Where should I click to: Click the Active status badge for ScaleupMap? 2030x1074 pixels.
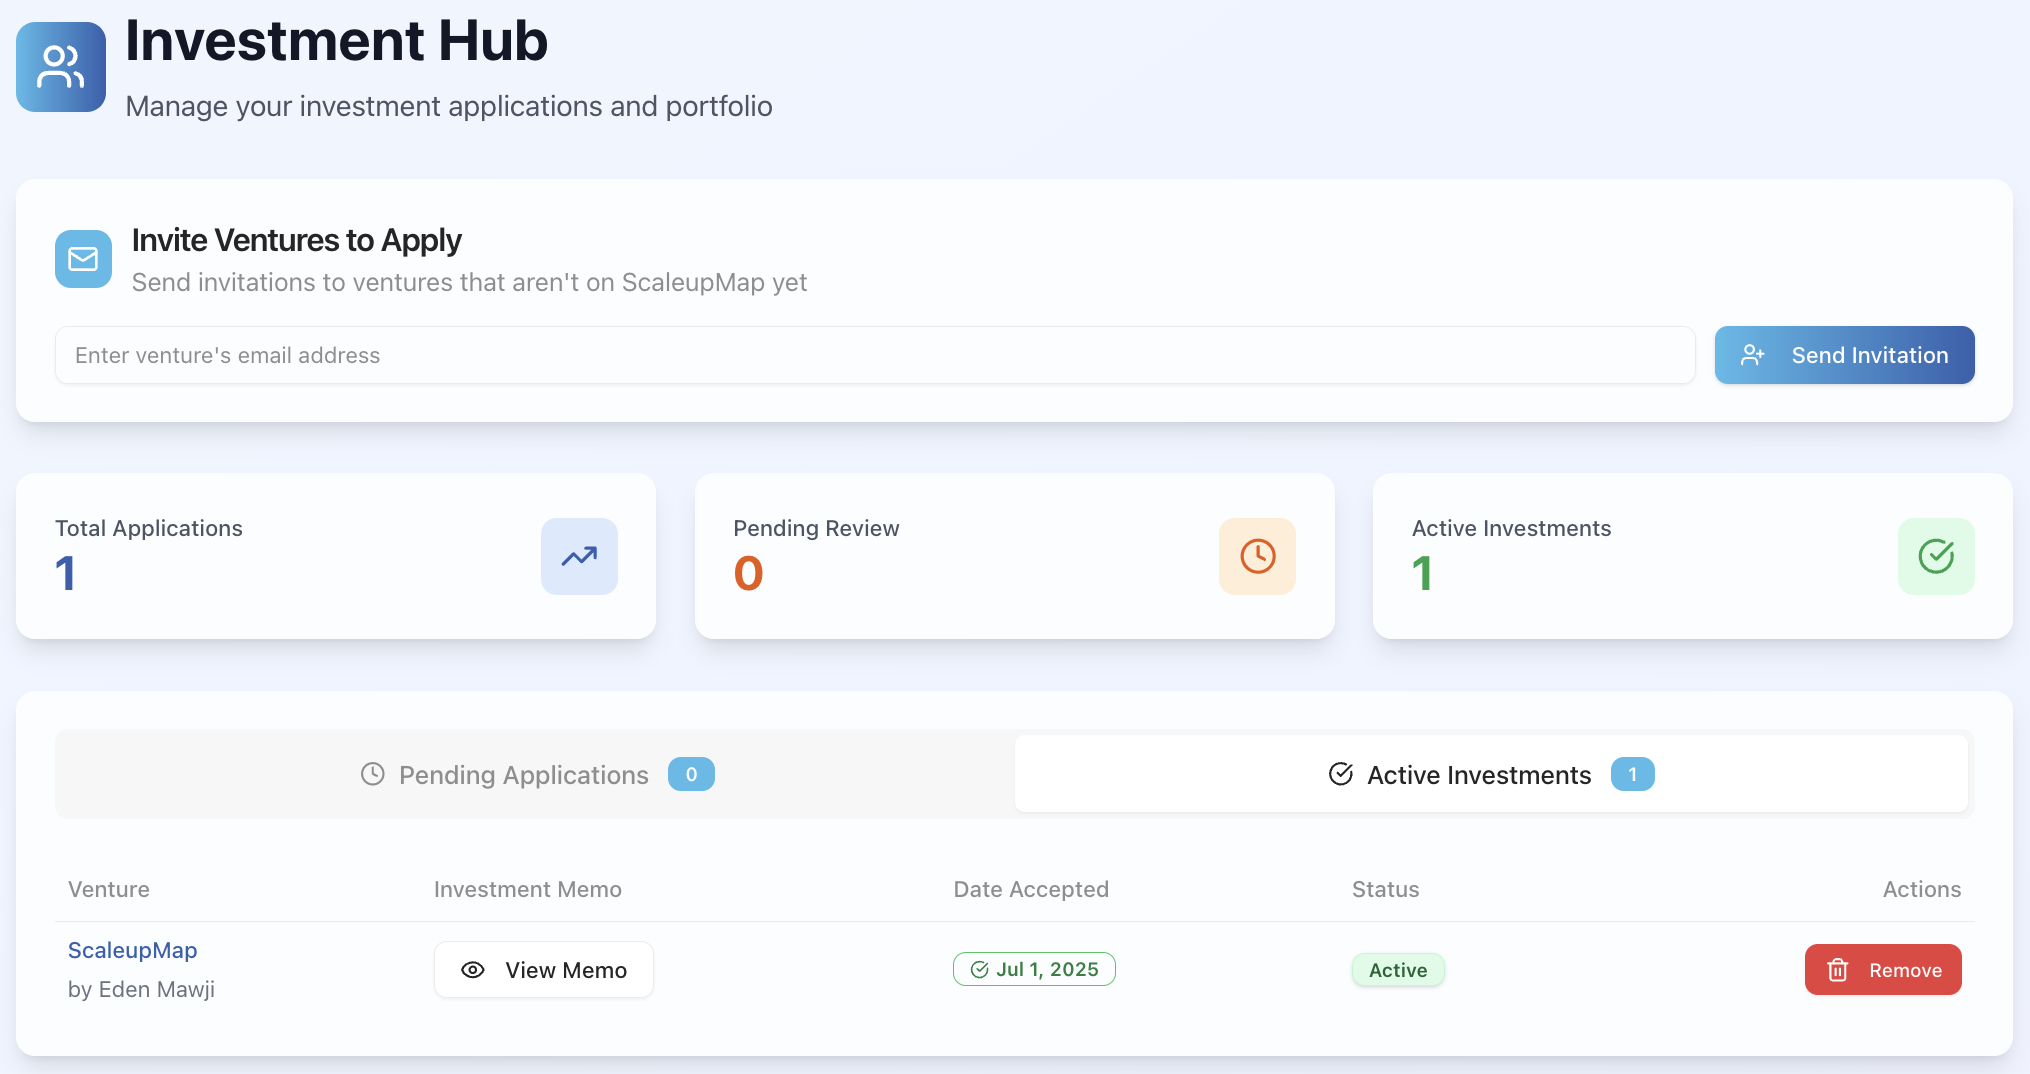pyautogui.click(x=1398, y=969)
